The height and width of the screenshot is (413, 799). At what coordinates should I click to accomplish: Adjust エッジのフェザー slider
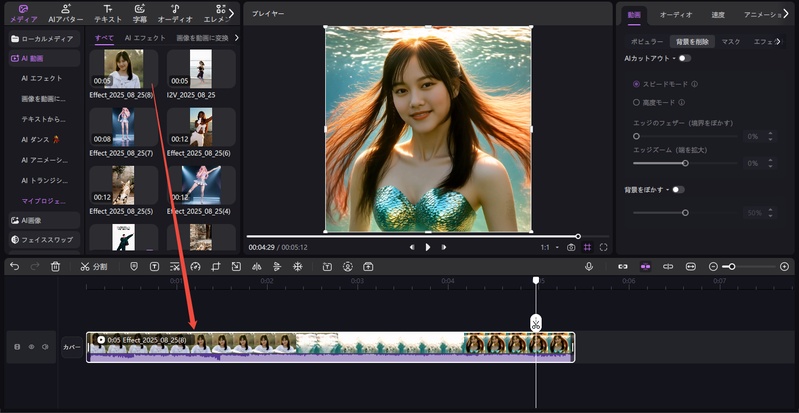pyautogui.click(x=685, y=136)
